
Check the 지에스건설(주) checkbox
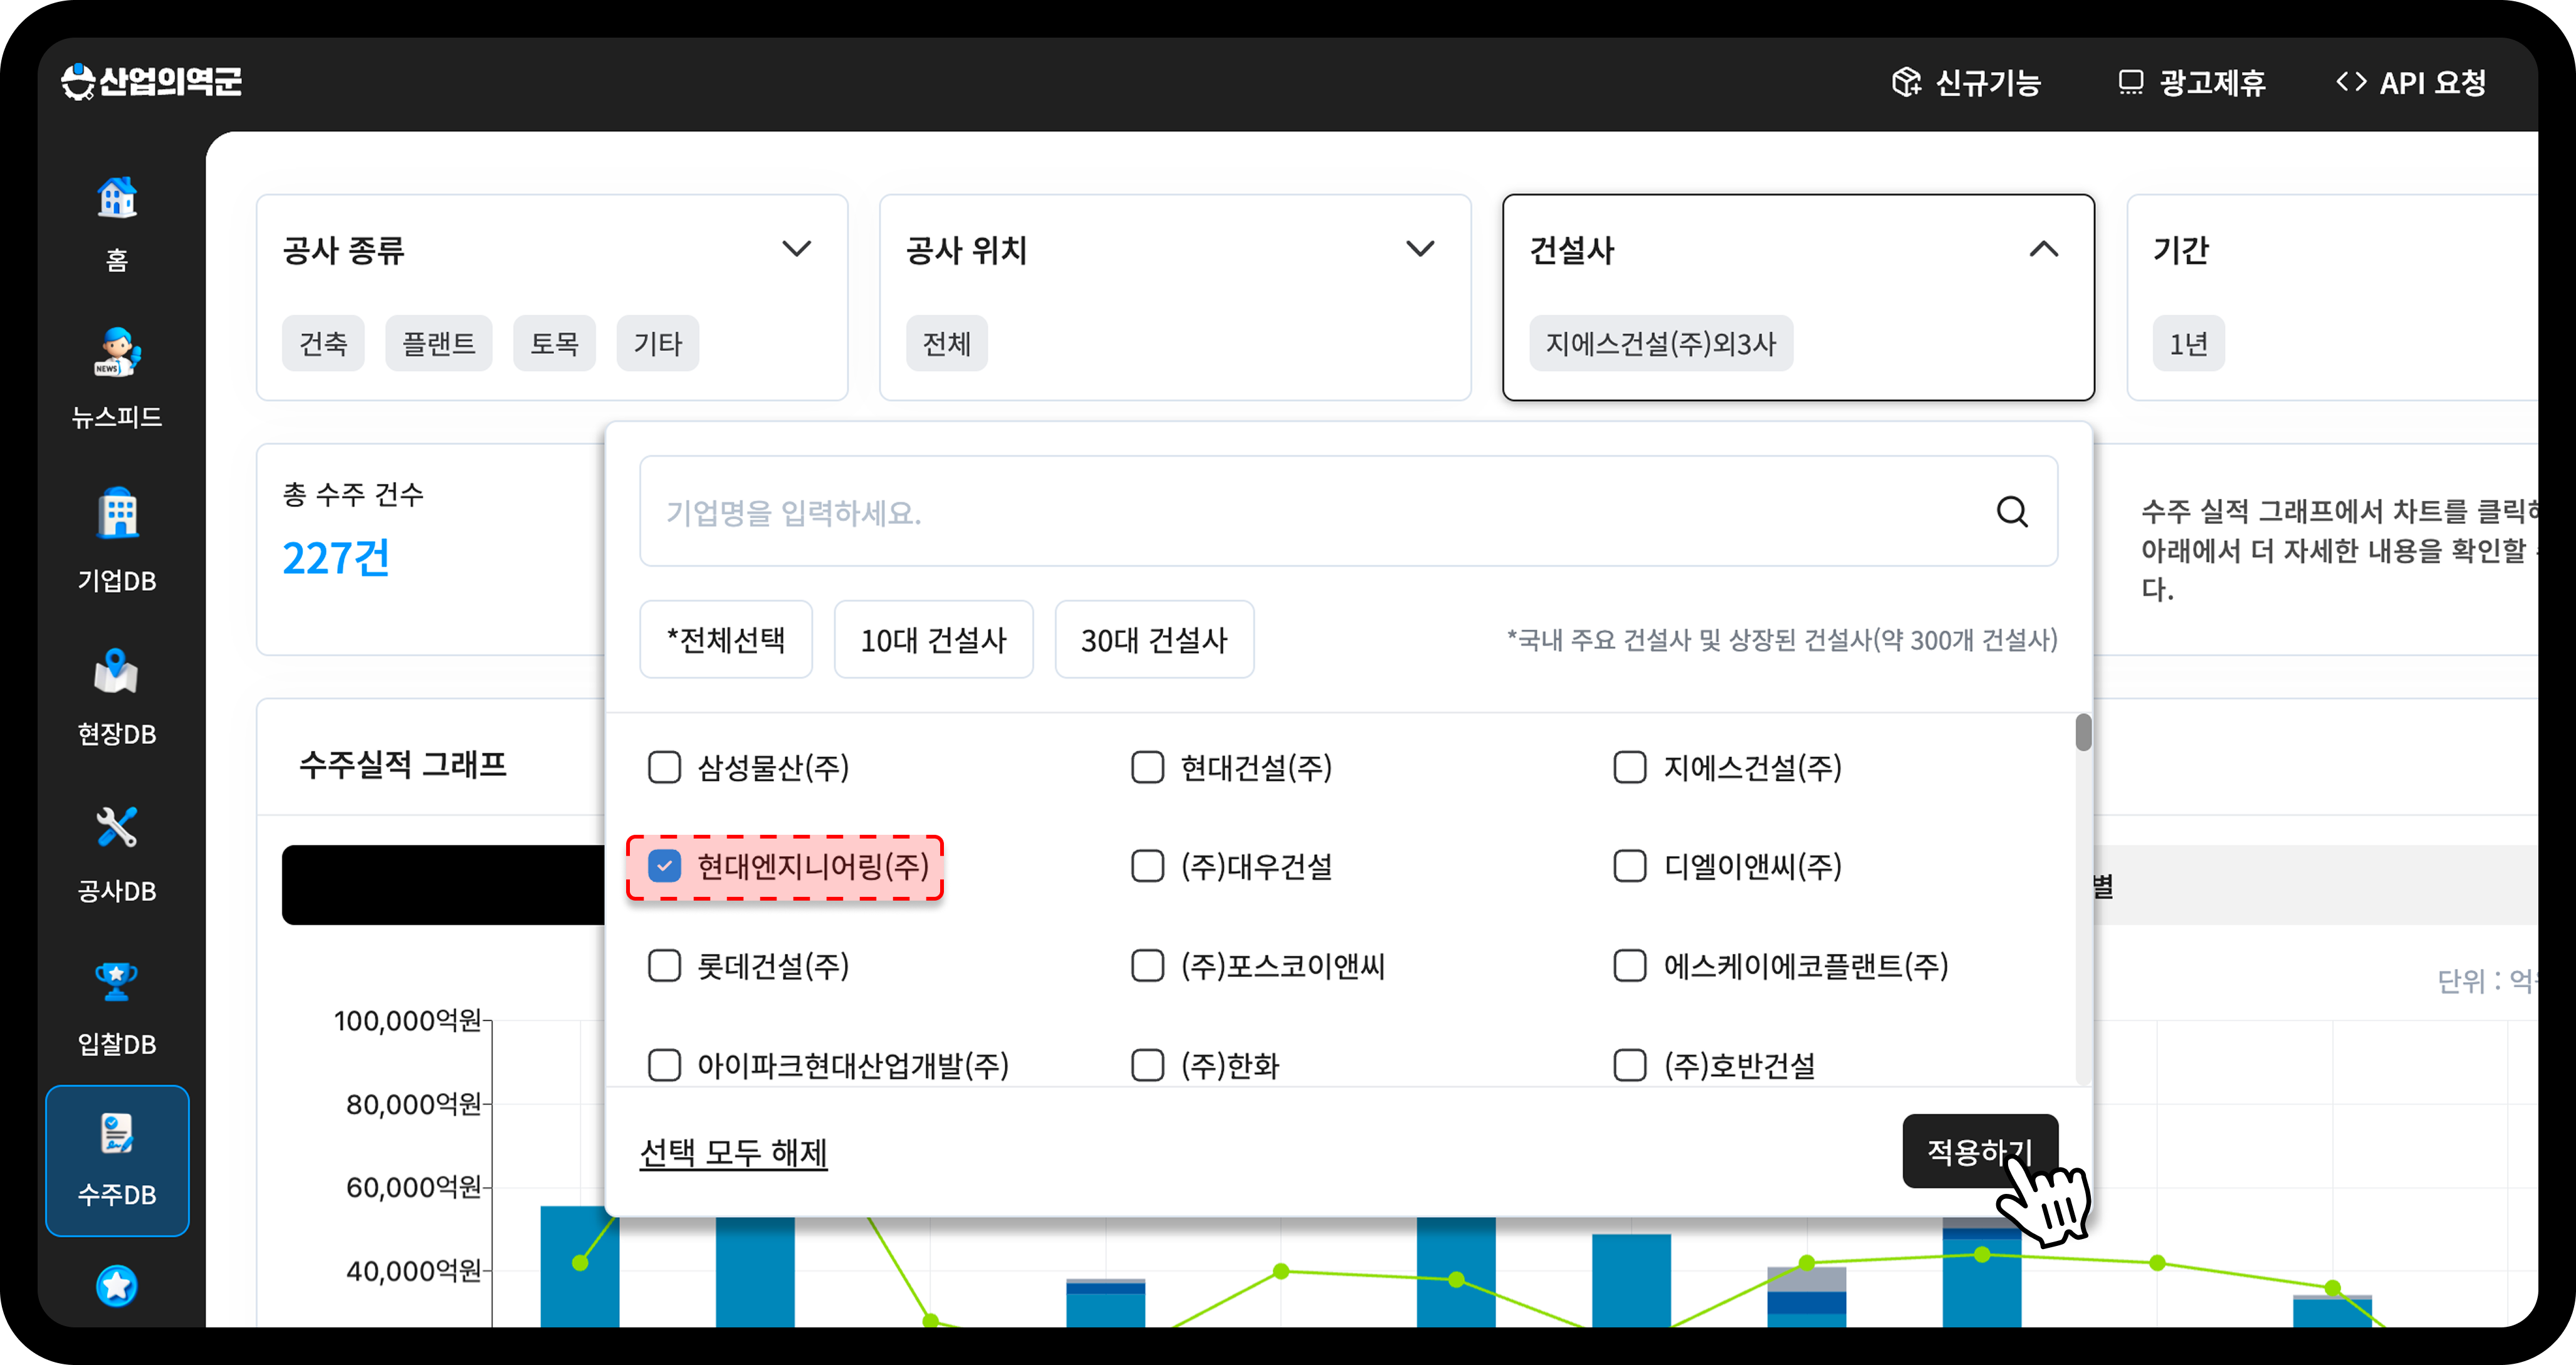(x=1630, y=768)
